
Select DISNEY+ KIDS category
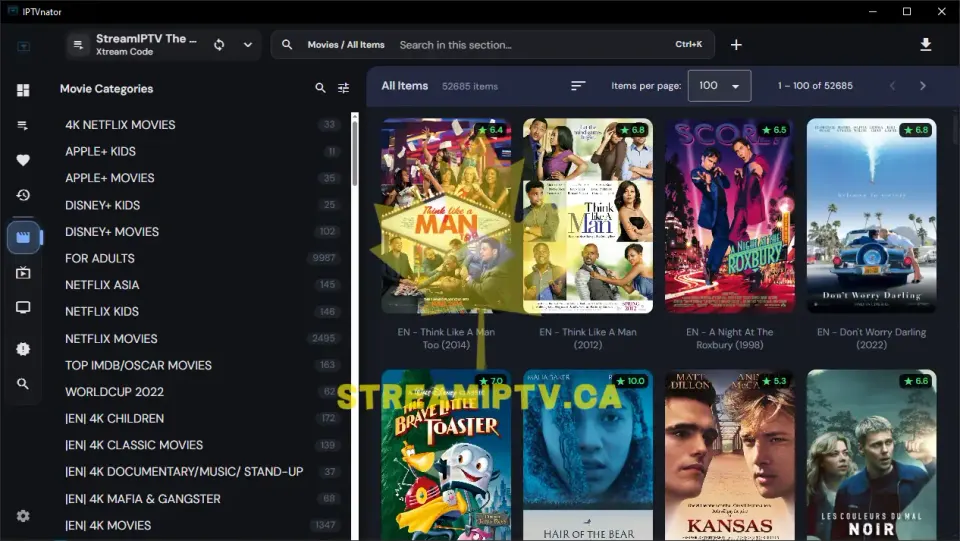pyautogui.click(x=202, y=205)
